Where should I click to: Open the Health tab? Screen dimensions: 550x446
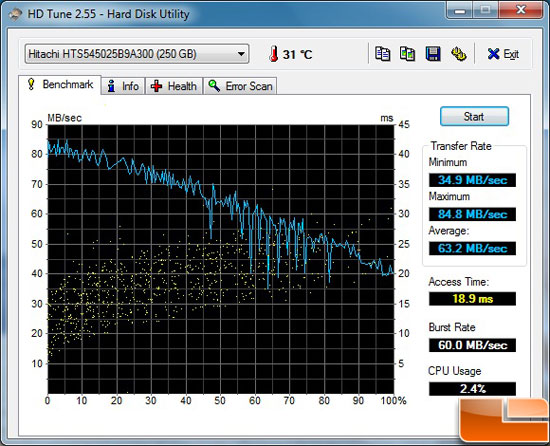(x=174, y=86)
